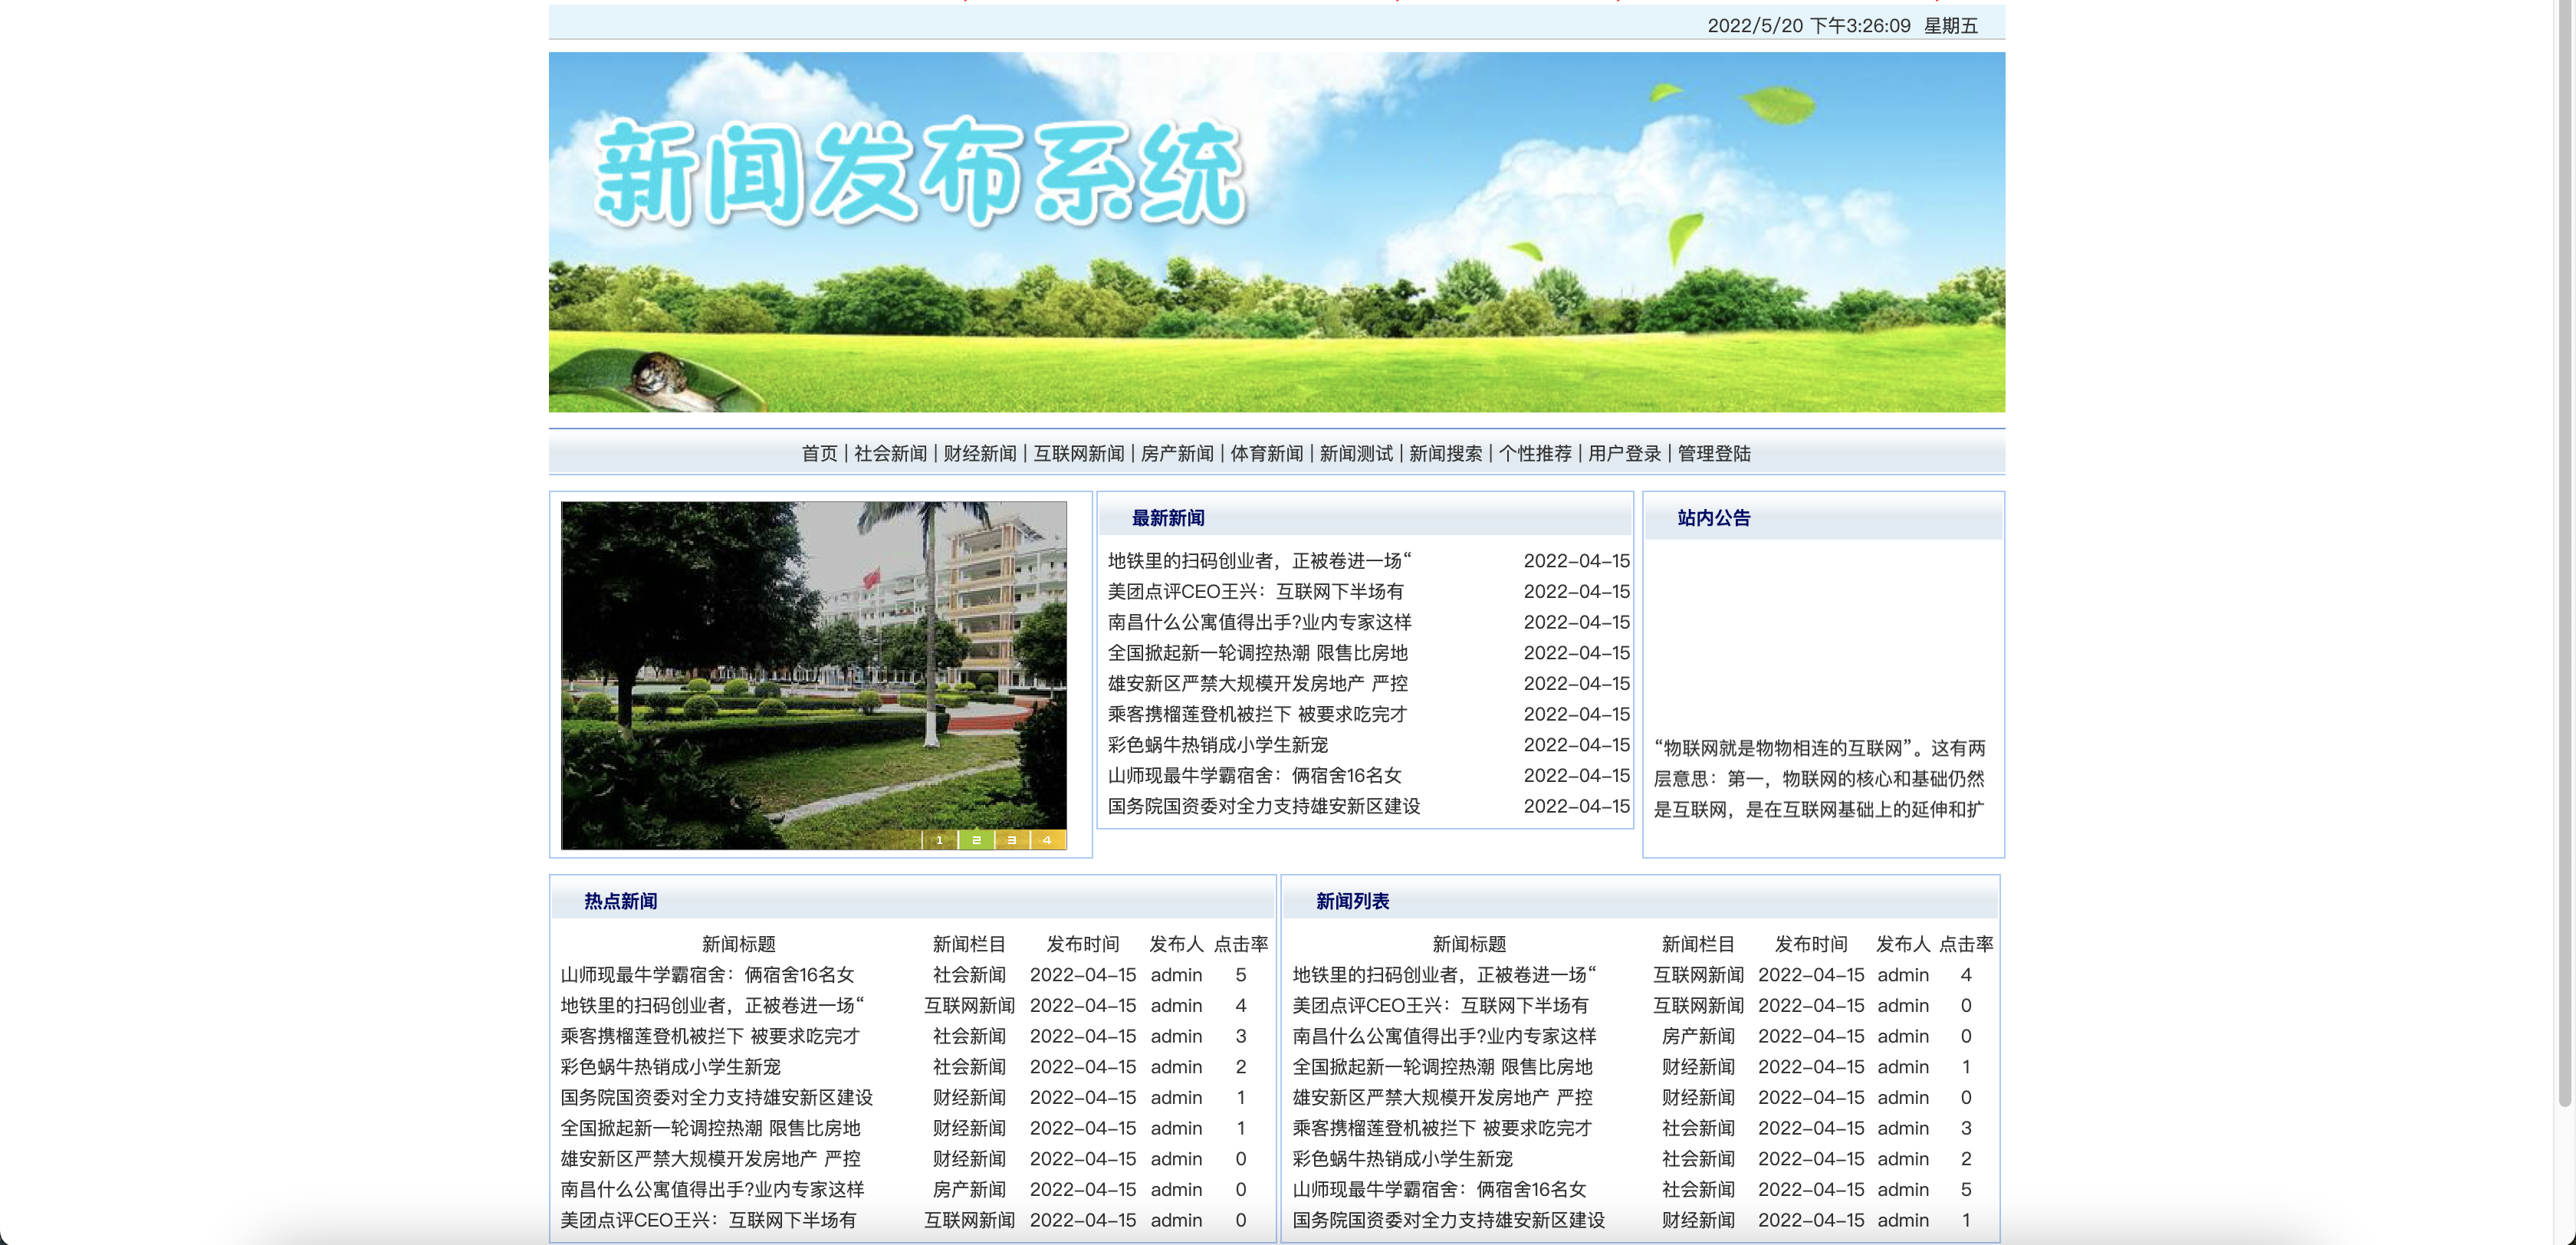The height and width of the screenshot is (1245, 2576).
Task: Open the 首页 navigation link
Action: point(819,453)
